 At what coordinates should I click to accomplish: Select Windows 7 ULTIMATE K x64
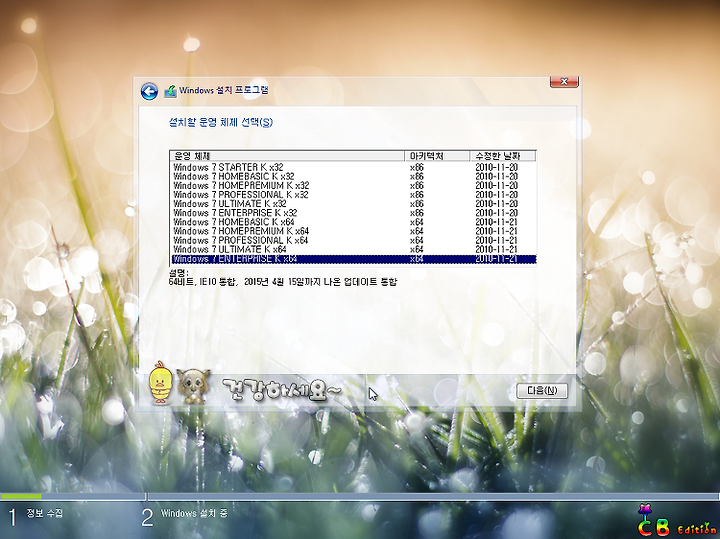pos(353,249)
